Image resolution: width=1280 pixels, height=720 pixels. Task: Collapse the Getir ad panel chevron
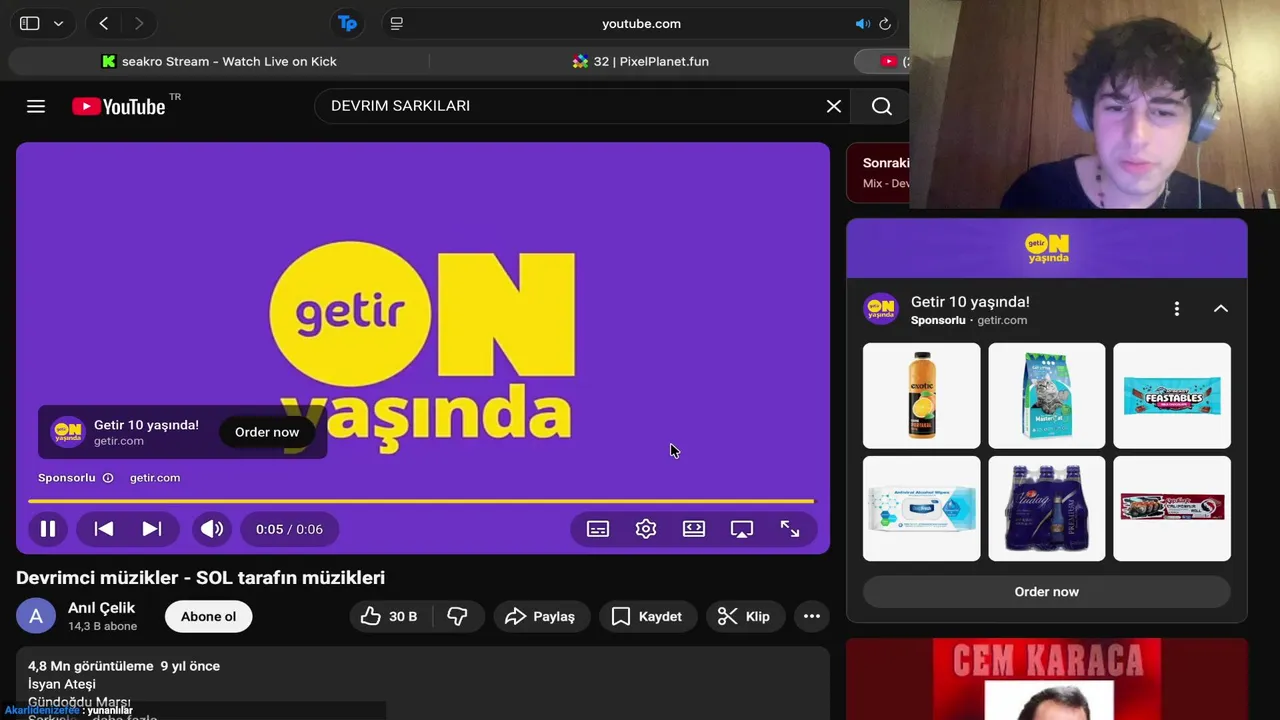[1221, 309]
